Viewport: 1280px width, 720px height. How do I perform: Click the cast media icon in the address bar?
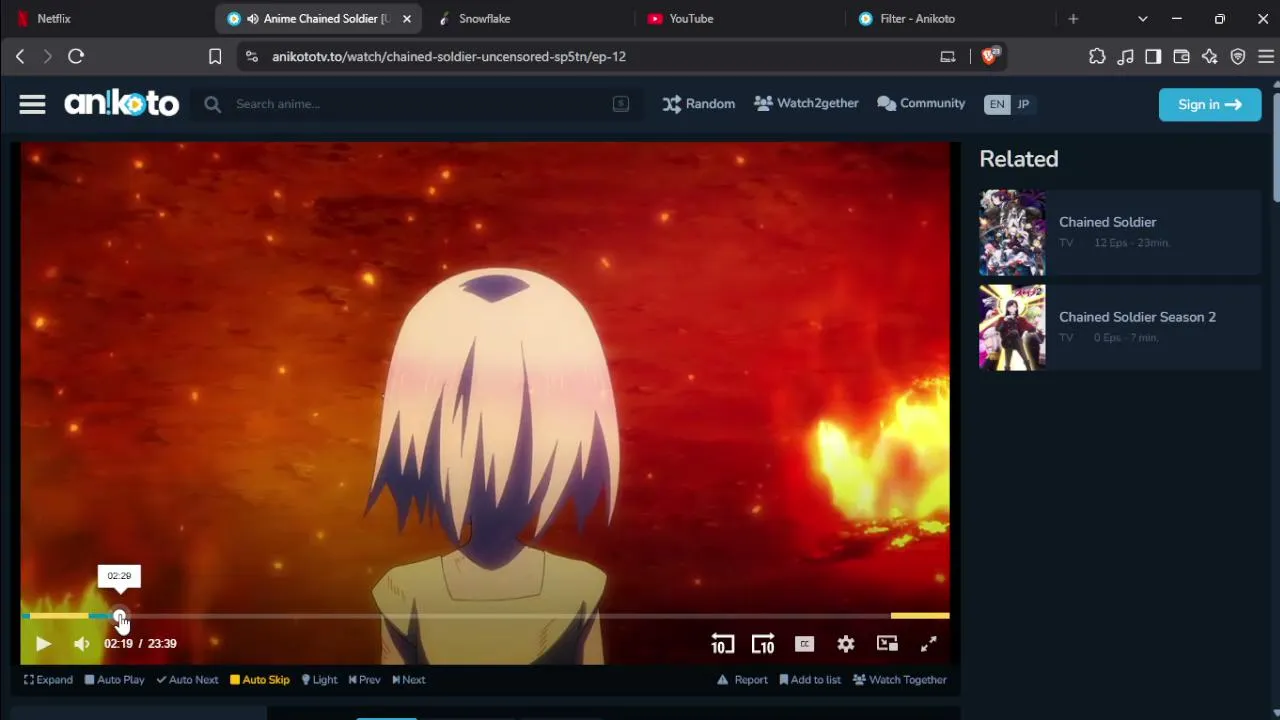pos(948,57)
